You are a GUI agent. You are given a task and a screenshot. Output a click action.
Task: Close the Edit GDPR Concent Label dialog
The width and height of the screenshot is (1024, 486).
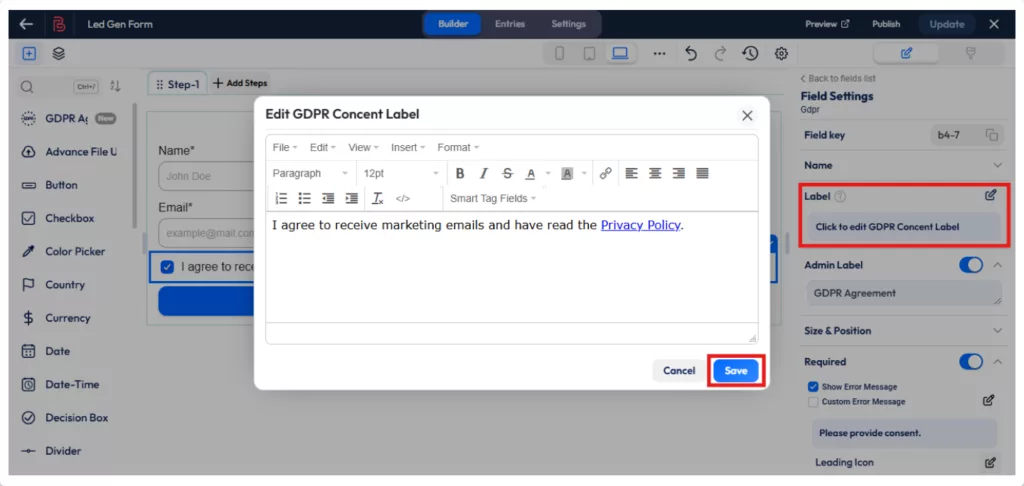[748, 116]
